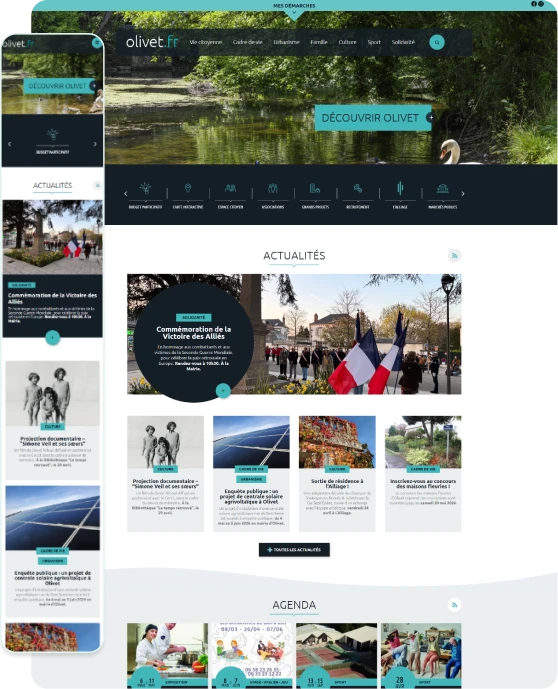The image size is (558, 689).
Task: Click the olivet.fr logo in mobile header
Action: click(x=18, y=44)
